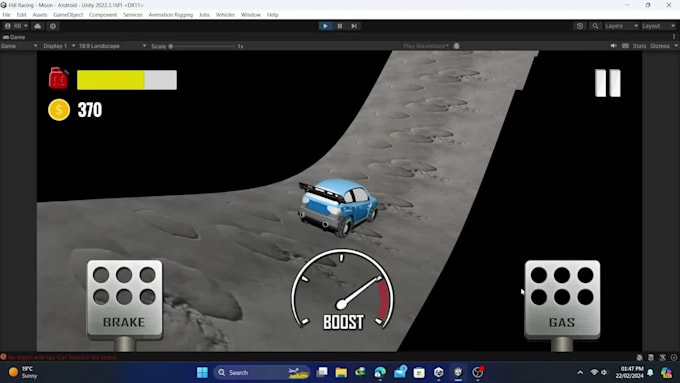The height and width of the screenshot is (383, 680).
Task: Open the settings gear in the toolbar
Action: coord(53,26)
